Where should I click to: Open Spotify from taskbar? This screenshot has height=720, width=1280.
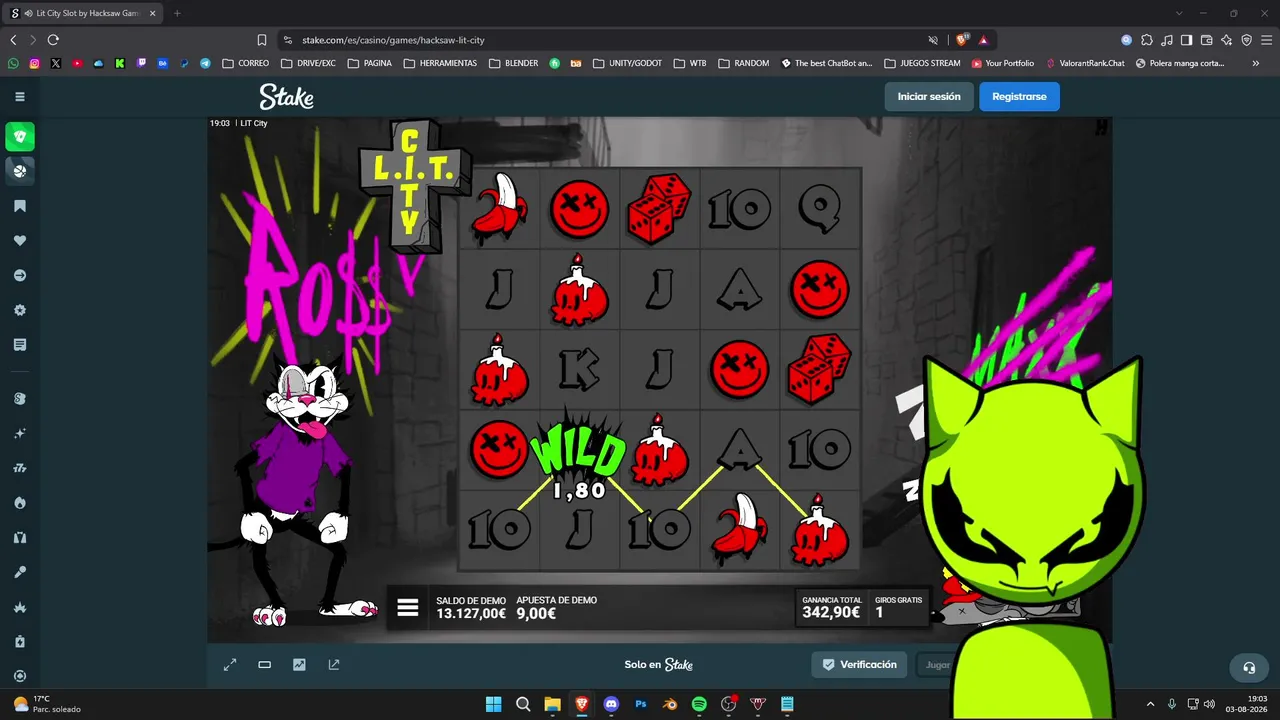[x=699, y=704]
